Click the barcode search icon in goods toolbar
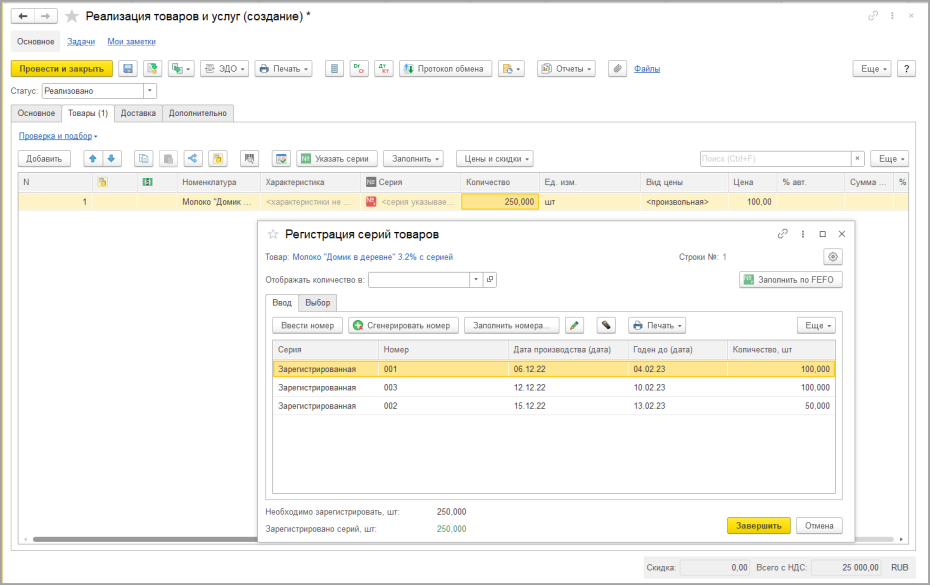 click(250, 158)
